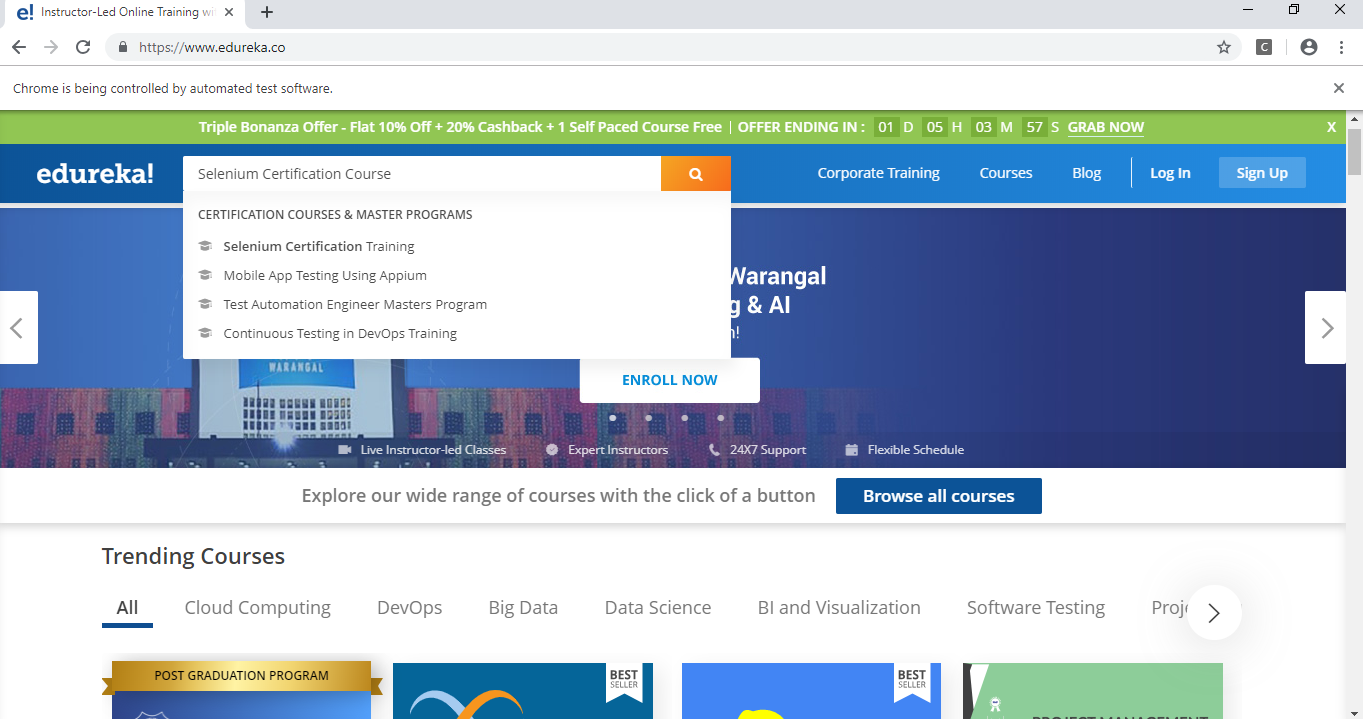1363x719 pixels.
Task: Click the ENROLL NOW button
Action: click(668, 380)
